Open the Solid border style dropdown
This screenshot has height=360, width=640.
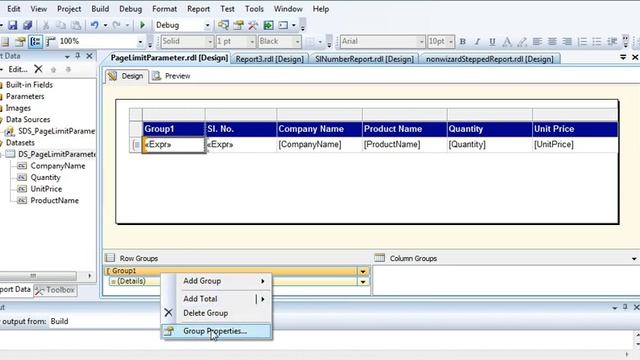[x=210, y=41]
